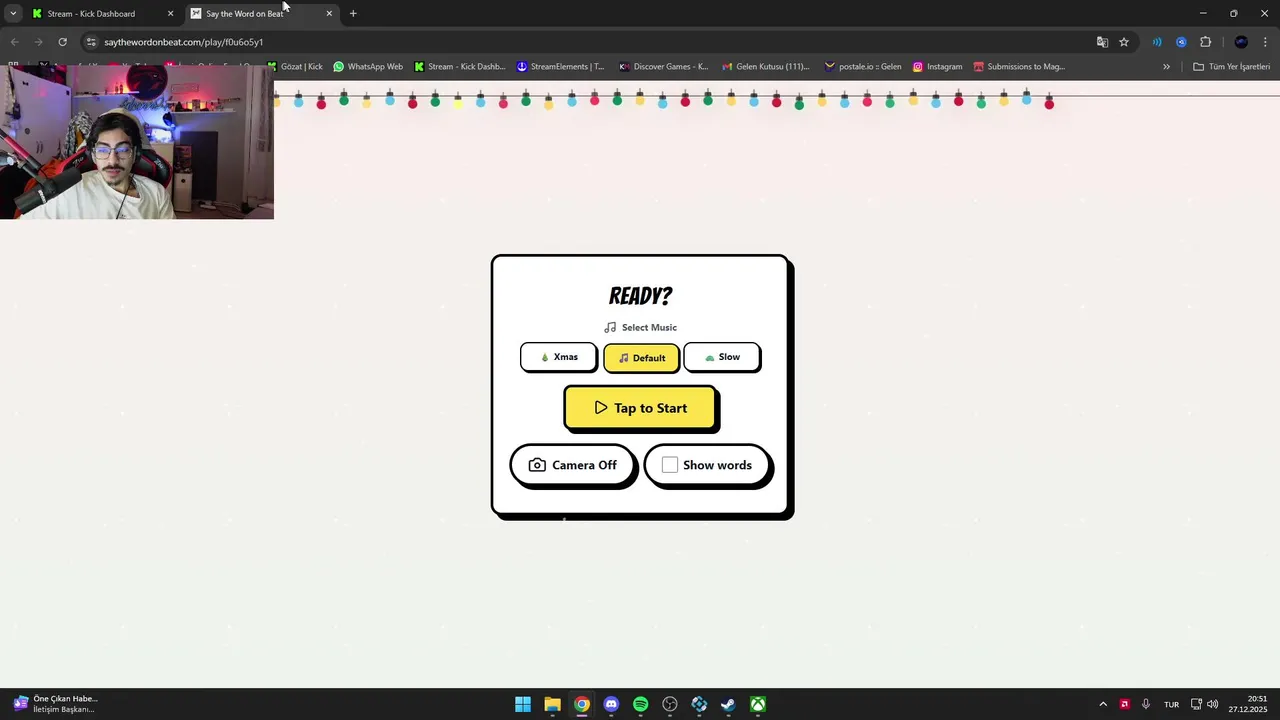Open Discord from the taskbar
This screenshot has height=720, width=1280.
(x=611, y=704)
